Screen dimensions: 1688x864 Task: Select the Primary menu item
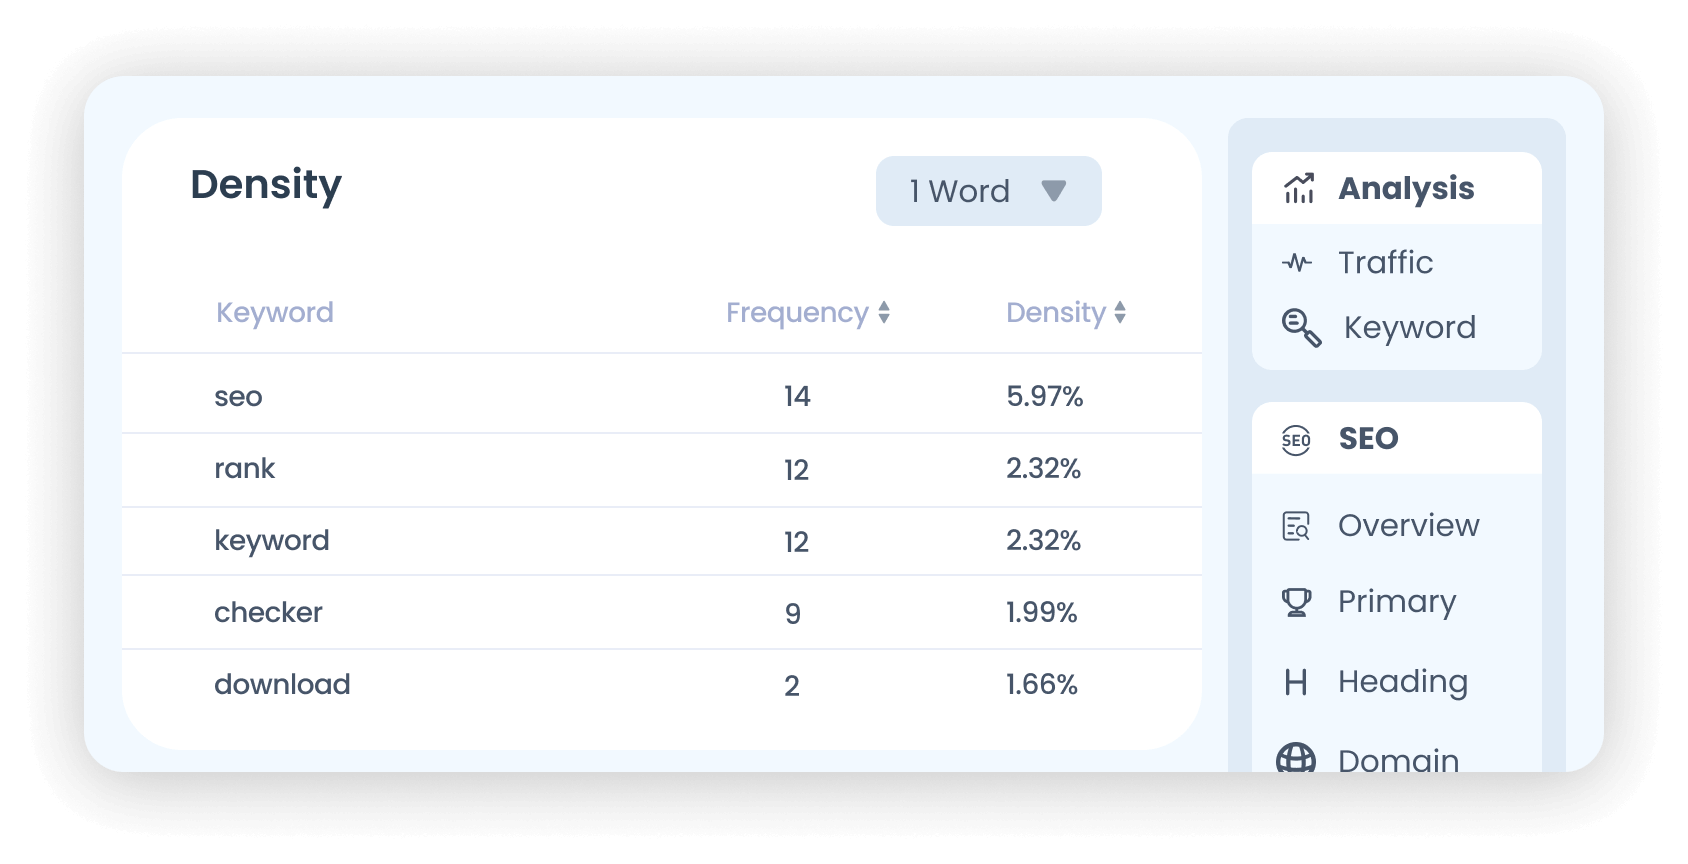[1397, 602]
